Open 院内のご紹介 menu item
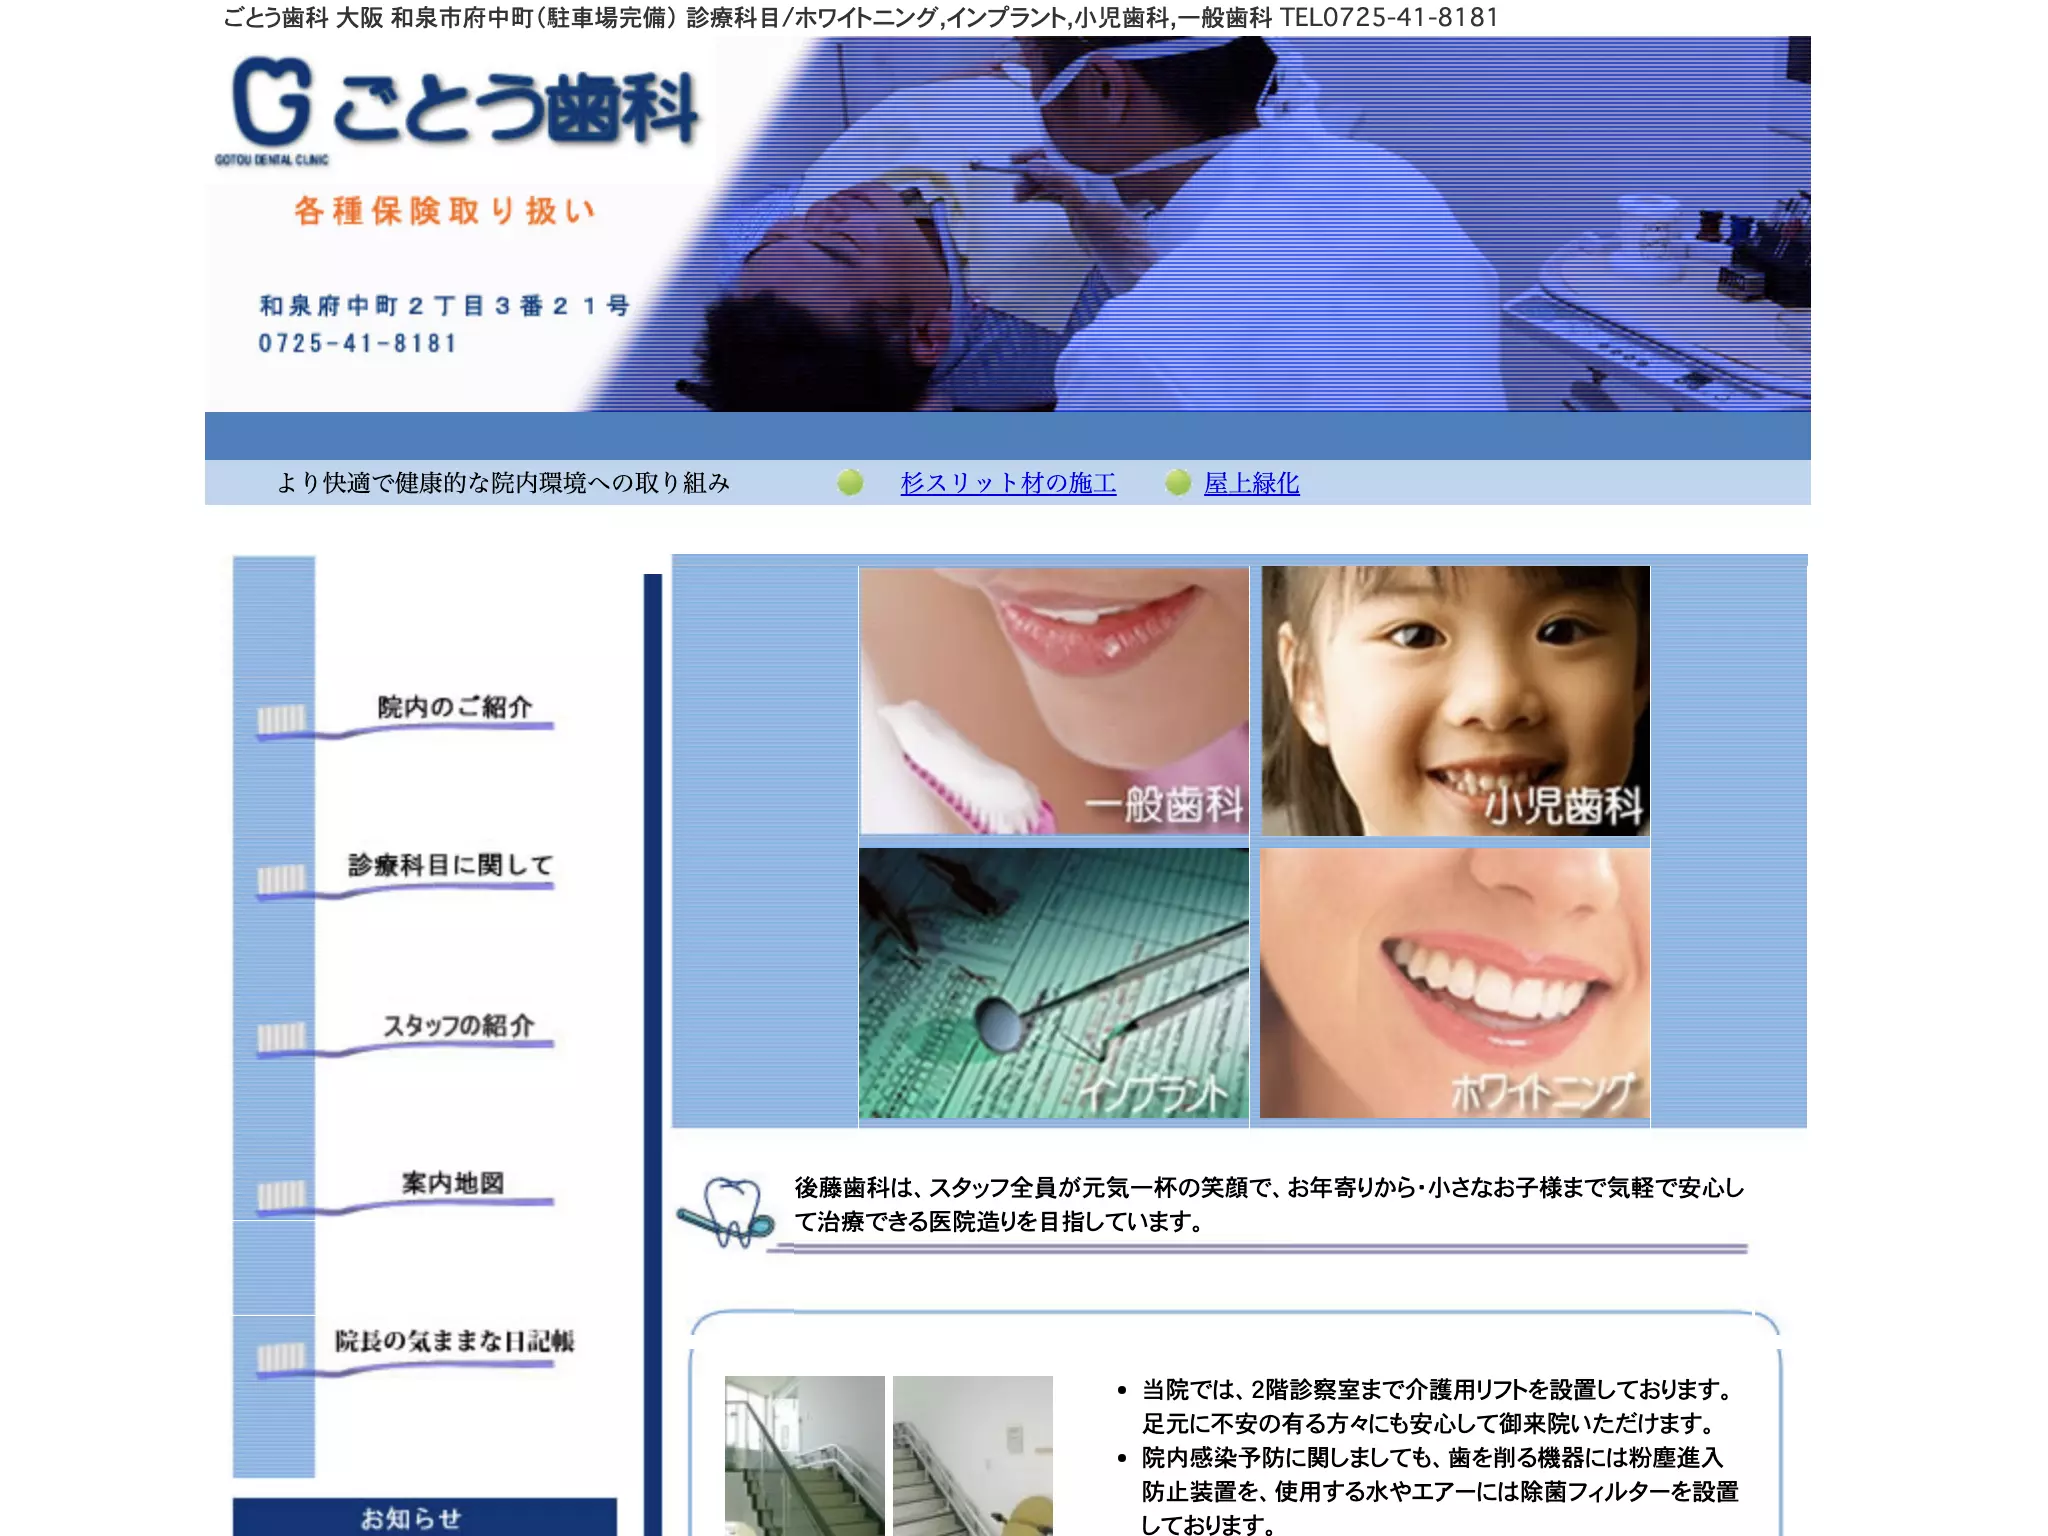 point(454,707)
